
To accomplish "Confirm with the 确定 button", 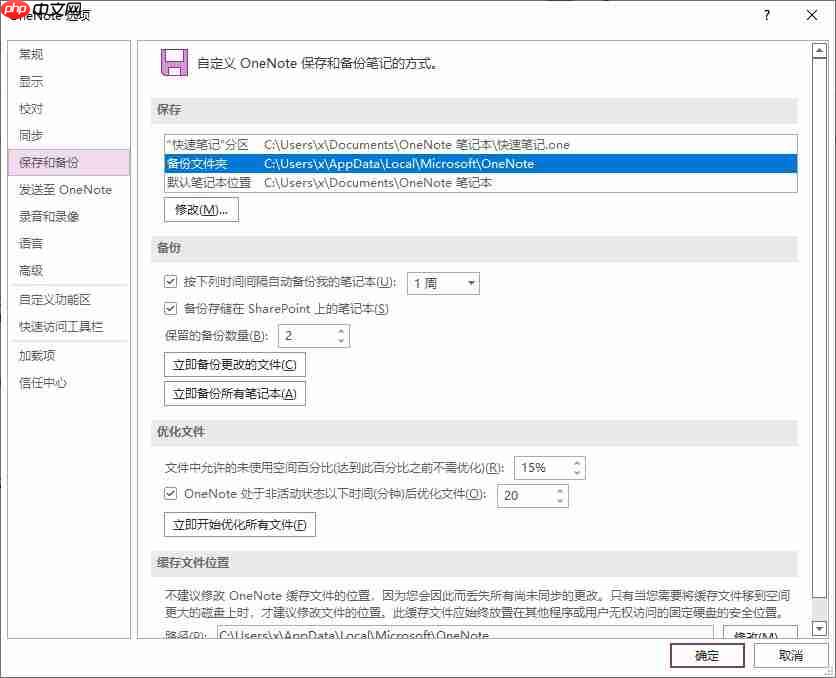I will point(707,656).
